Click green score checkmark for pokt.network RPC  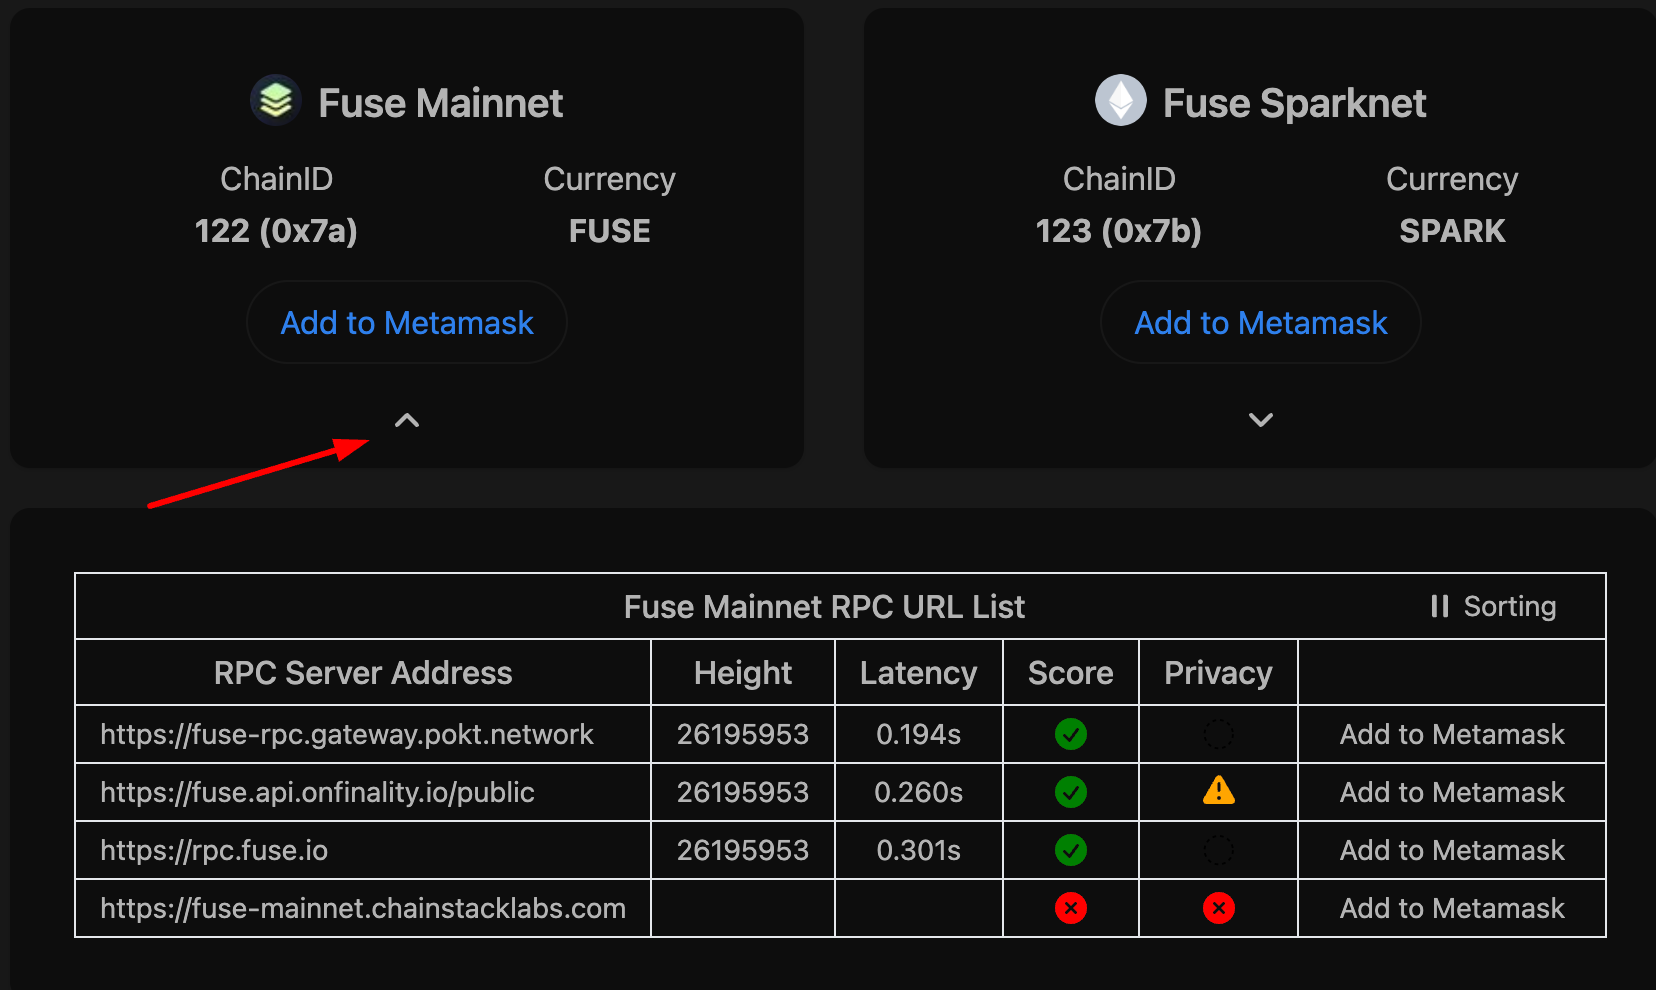click(x=1071, y=734)
